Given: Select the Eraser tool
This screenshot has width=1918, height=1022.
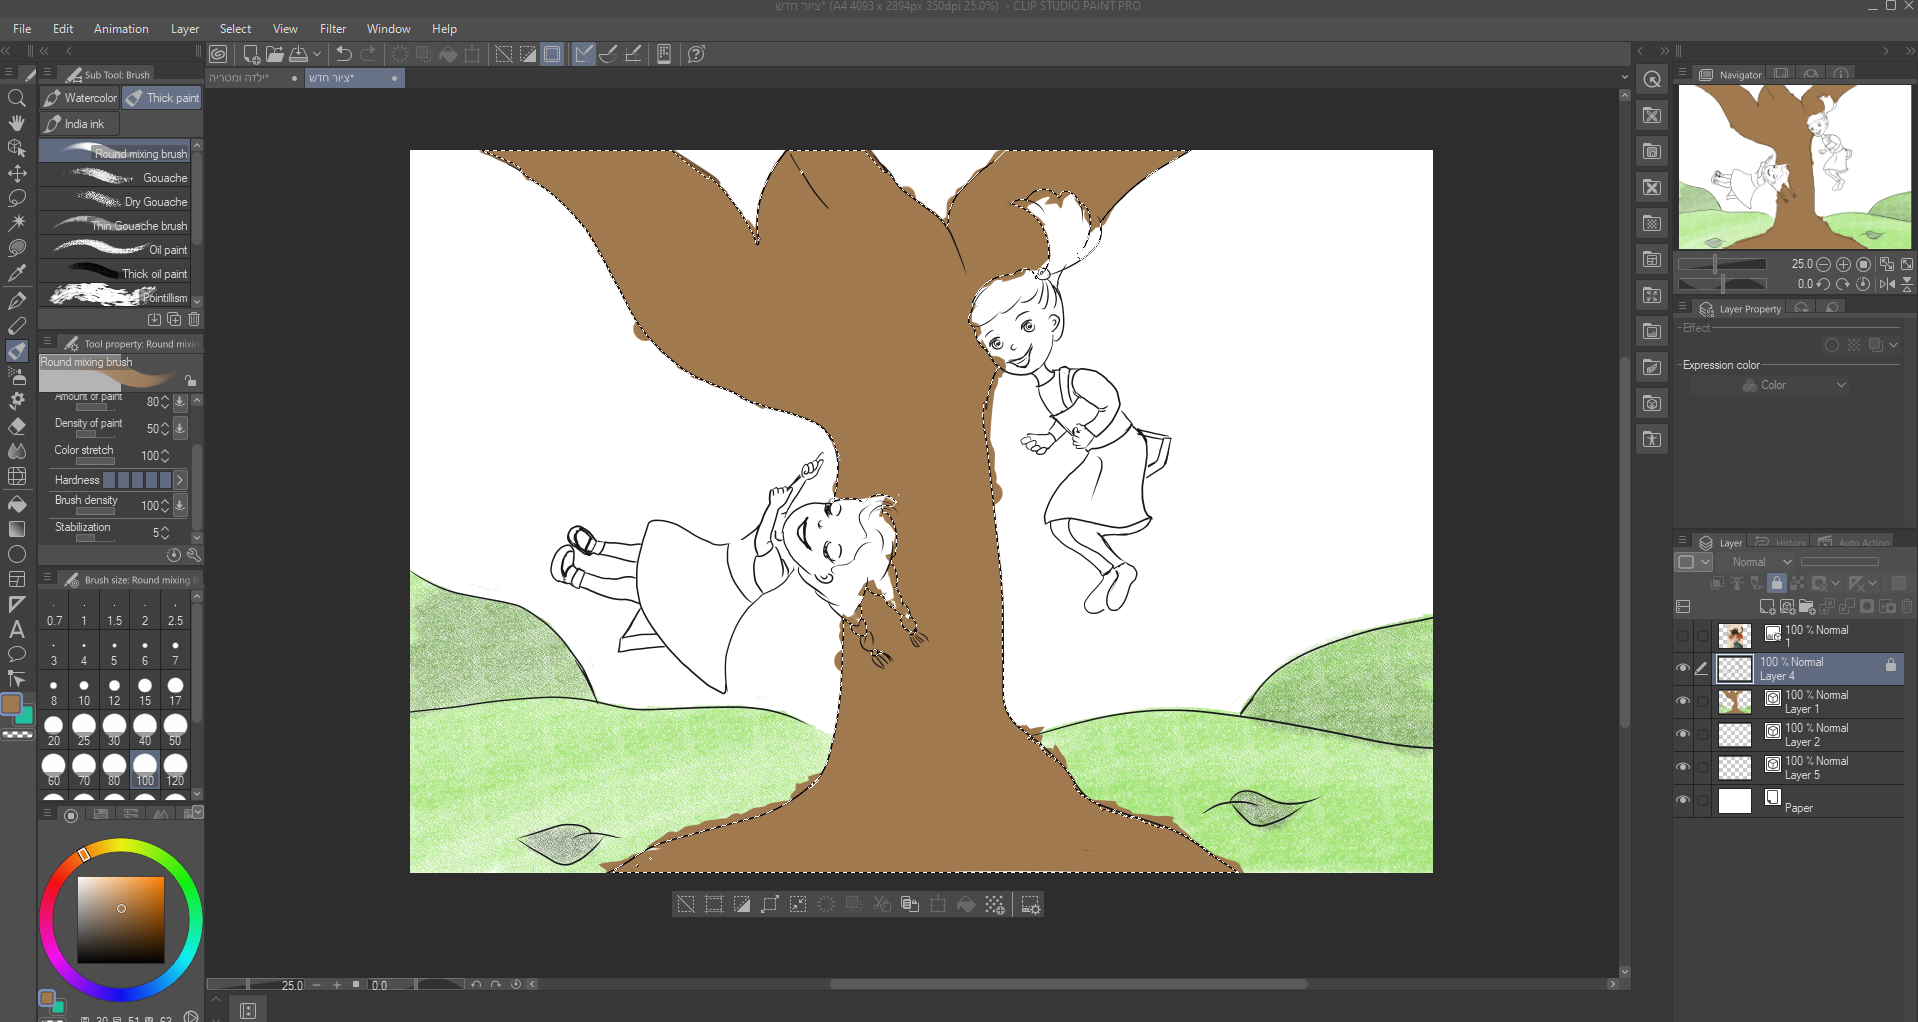Looking at the screenshot, I should (x=17, y=426).
